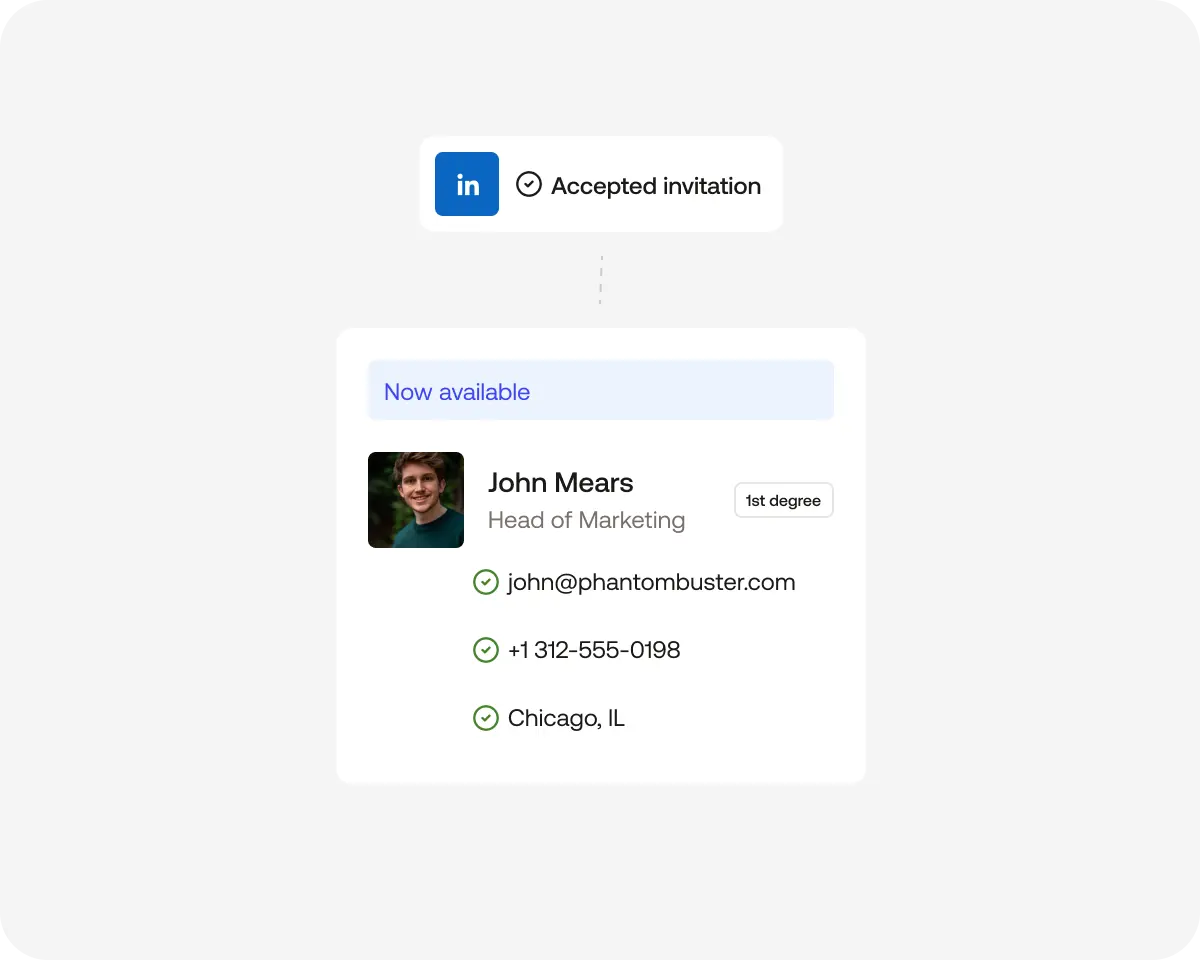Click the +1 312-555-0198 phone number
The height and width of the screenshot is (960, 1200).
pyautogui.click(x=594, y=650)
